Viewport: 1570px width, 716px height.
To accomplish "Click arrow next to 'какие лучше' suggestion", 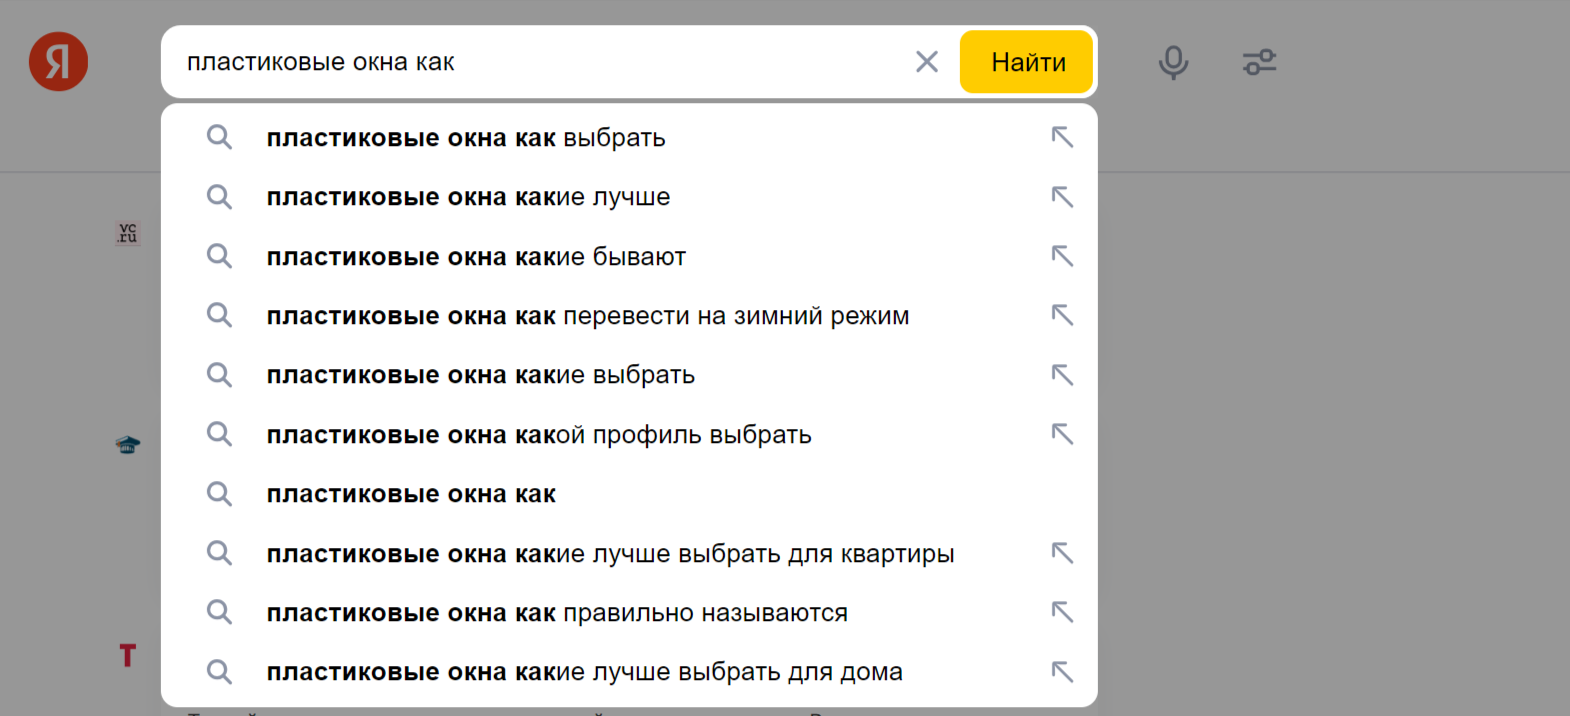I will click(x=1062, y=196).
